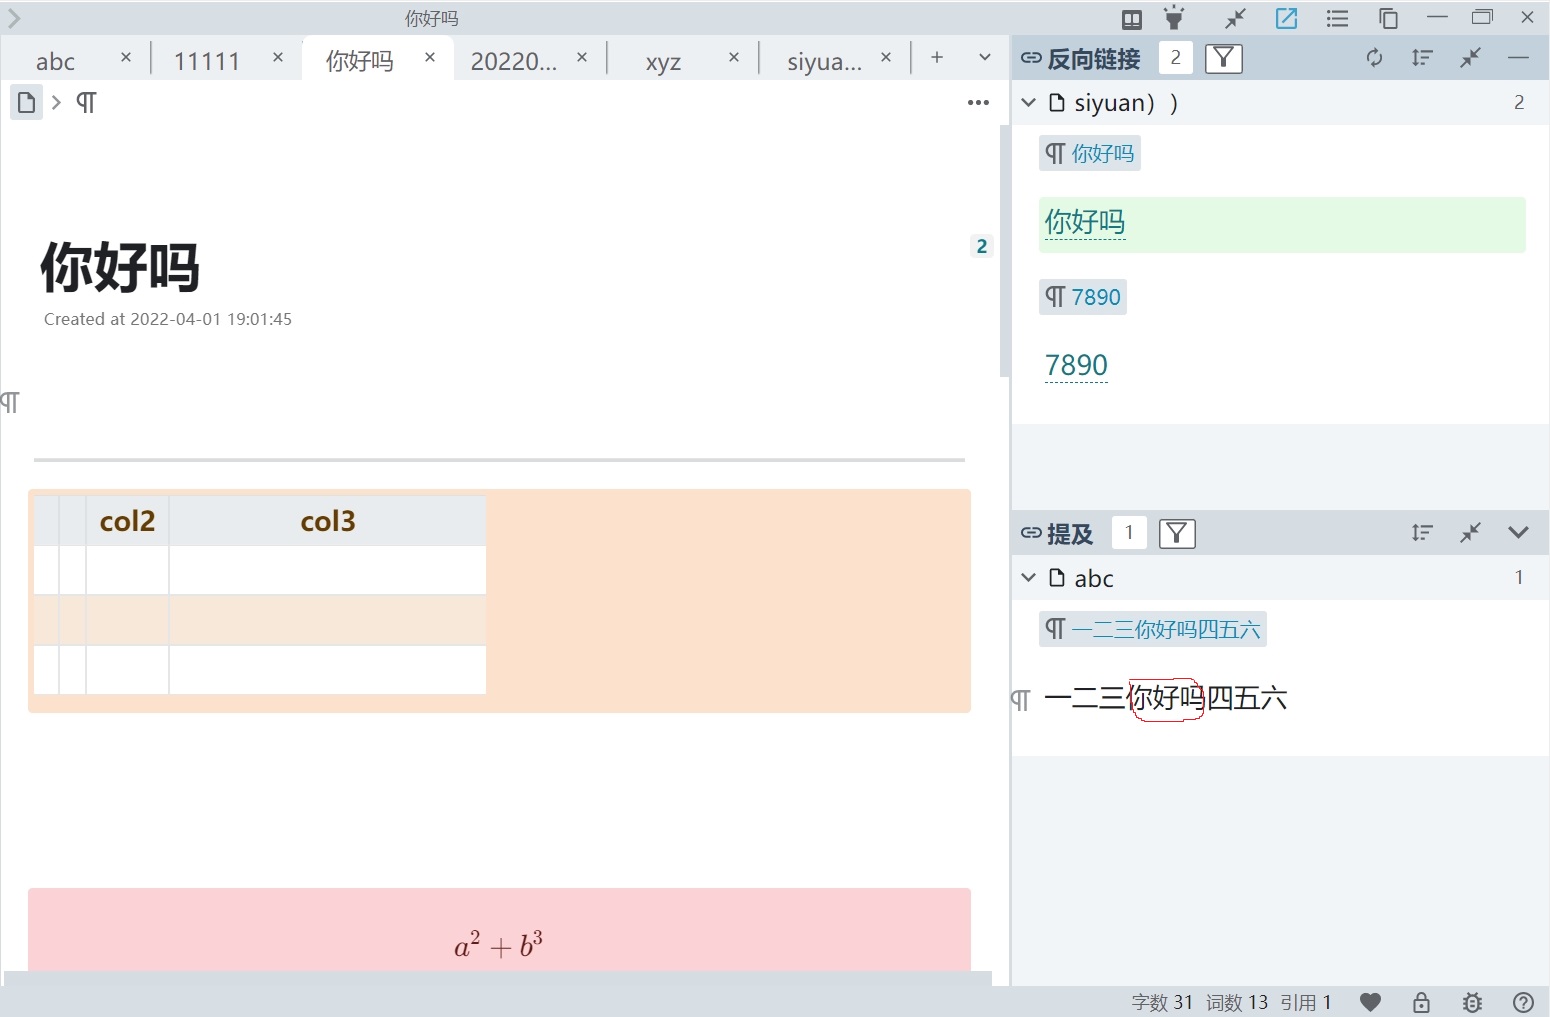Click the bug icon in the status bar
Viewport: 1550px width, 1017px height.
pyautogui.click(x=1472, y=1002)
